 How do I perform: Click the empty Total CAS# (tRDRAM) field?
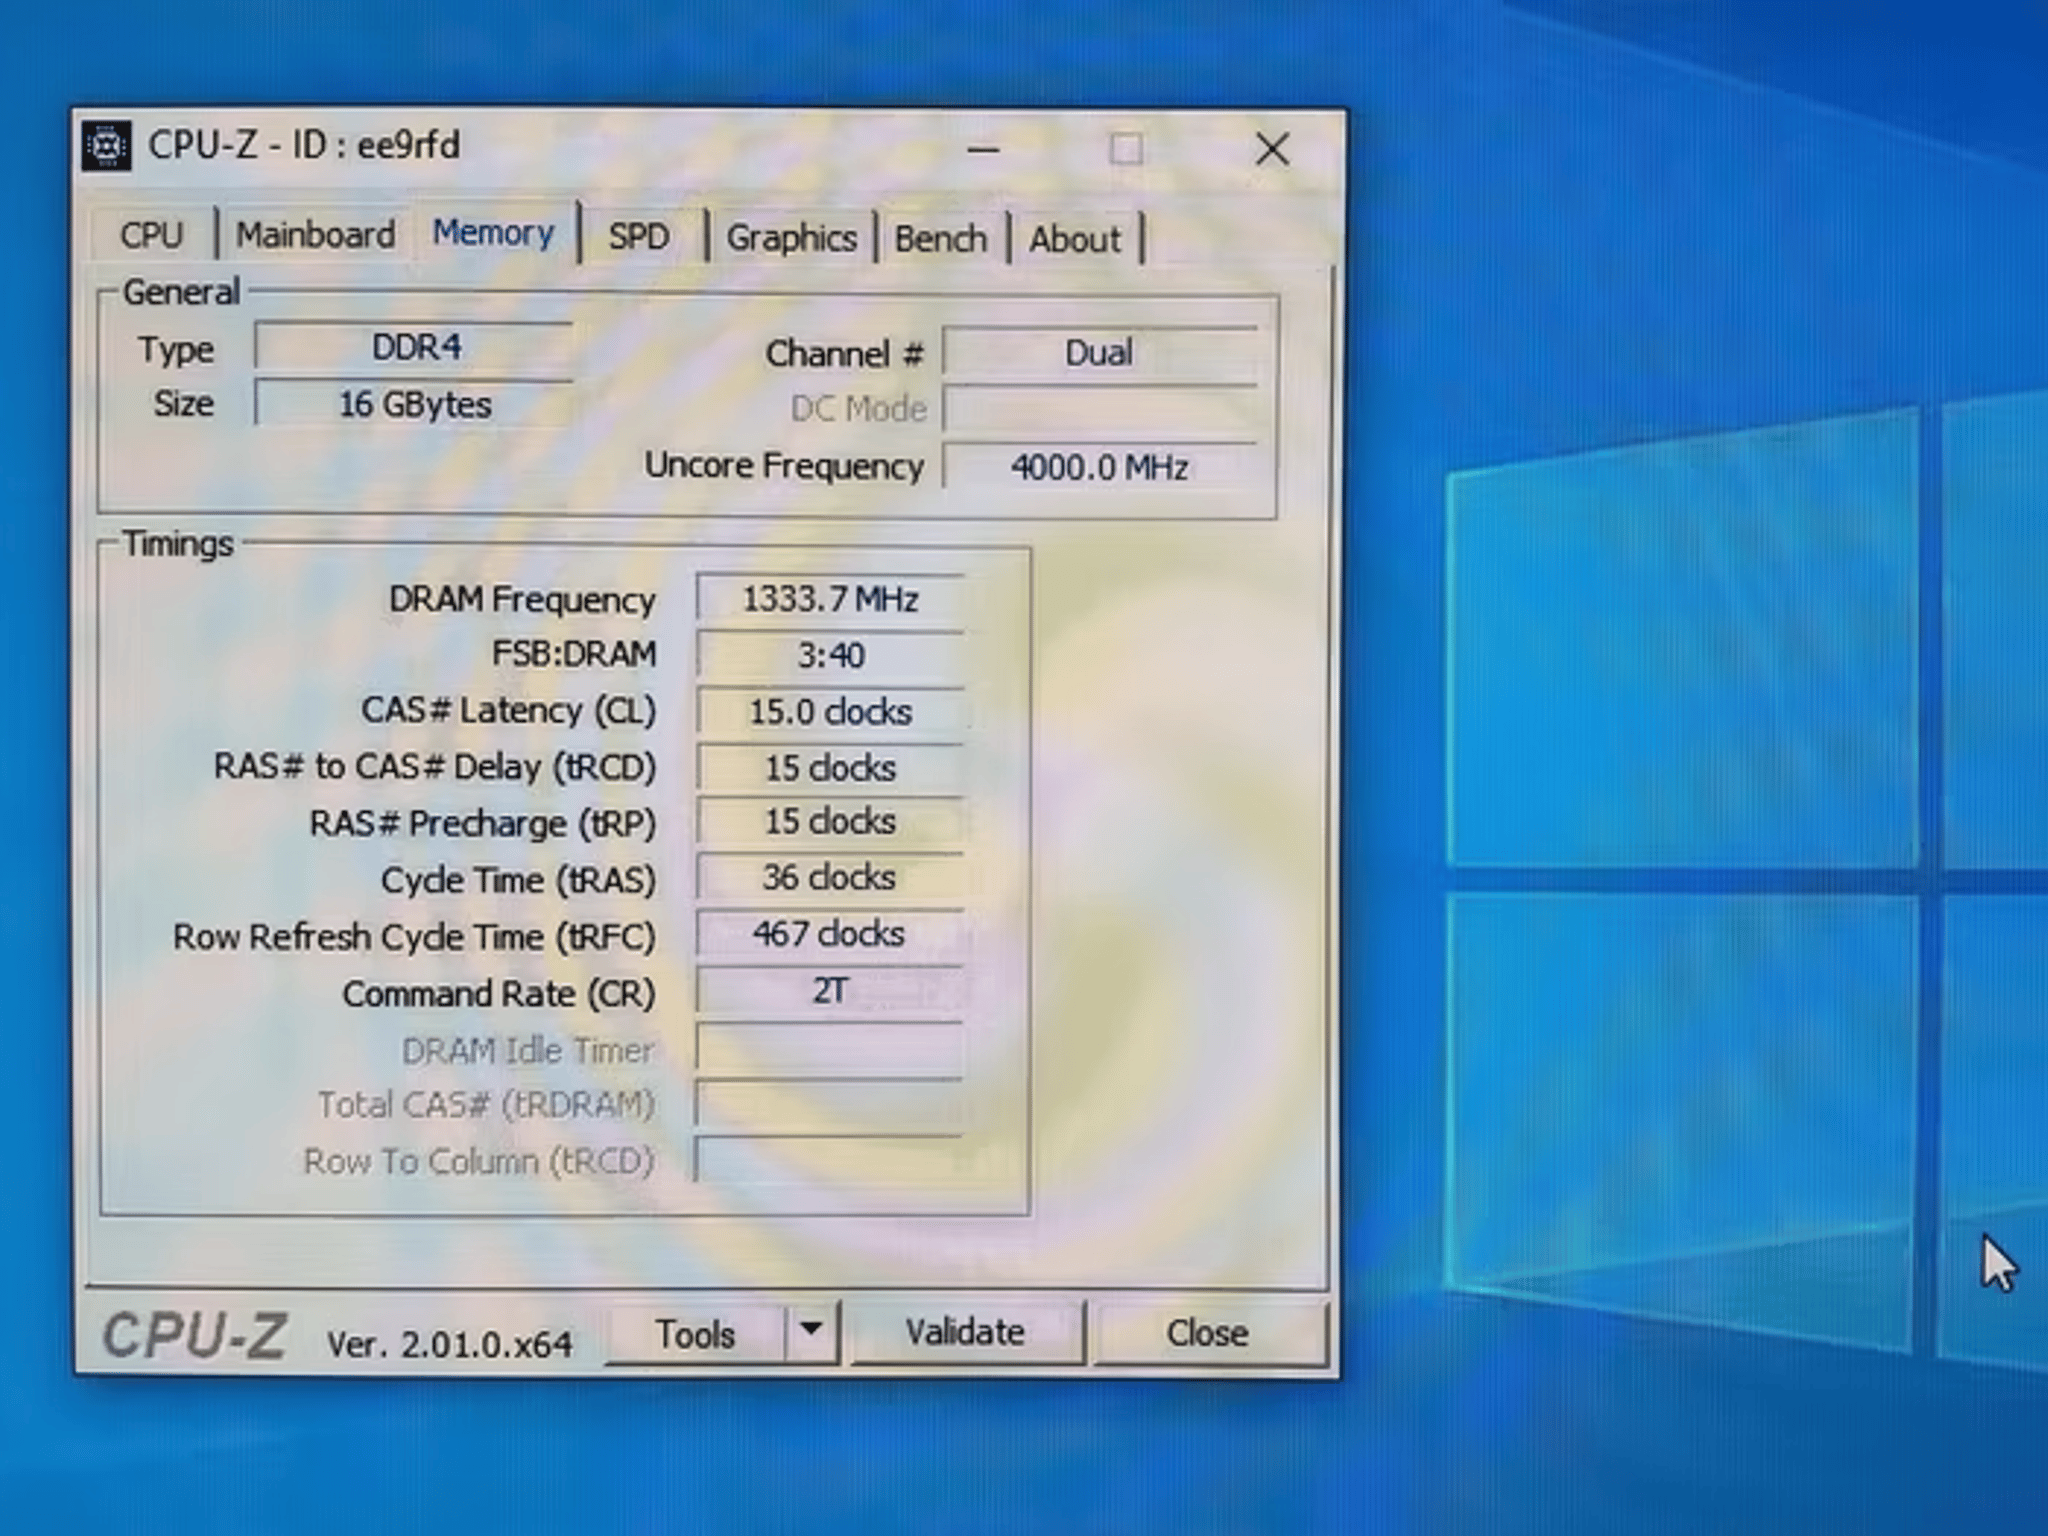tap(830, 1105)
